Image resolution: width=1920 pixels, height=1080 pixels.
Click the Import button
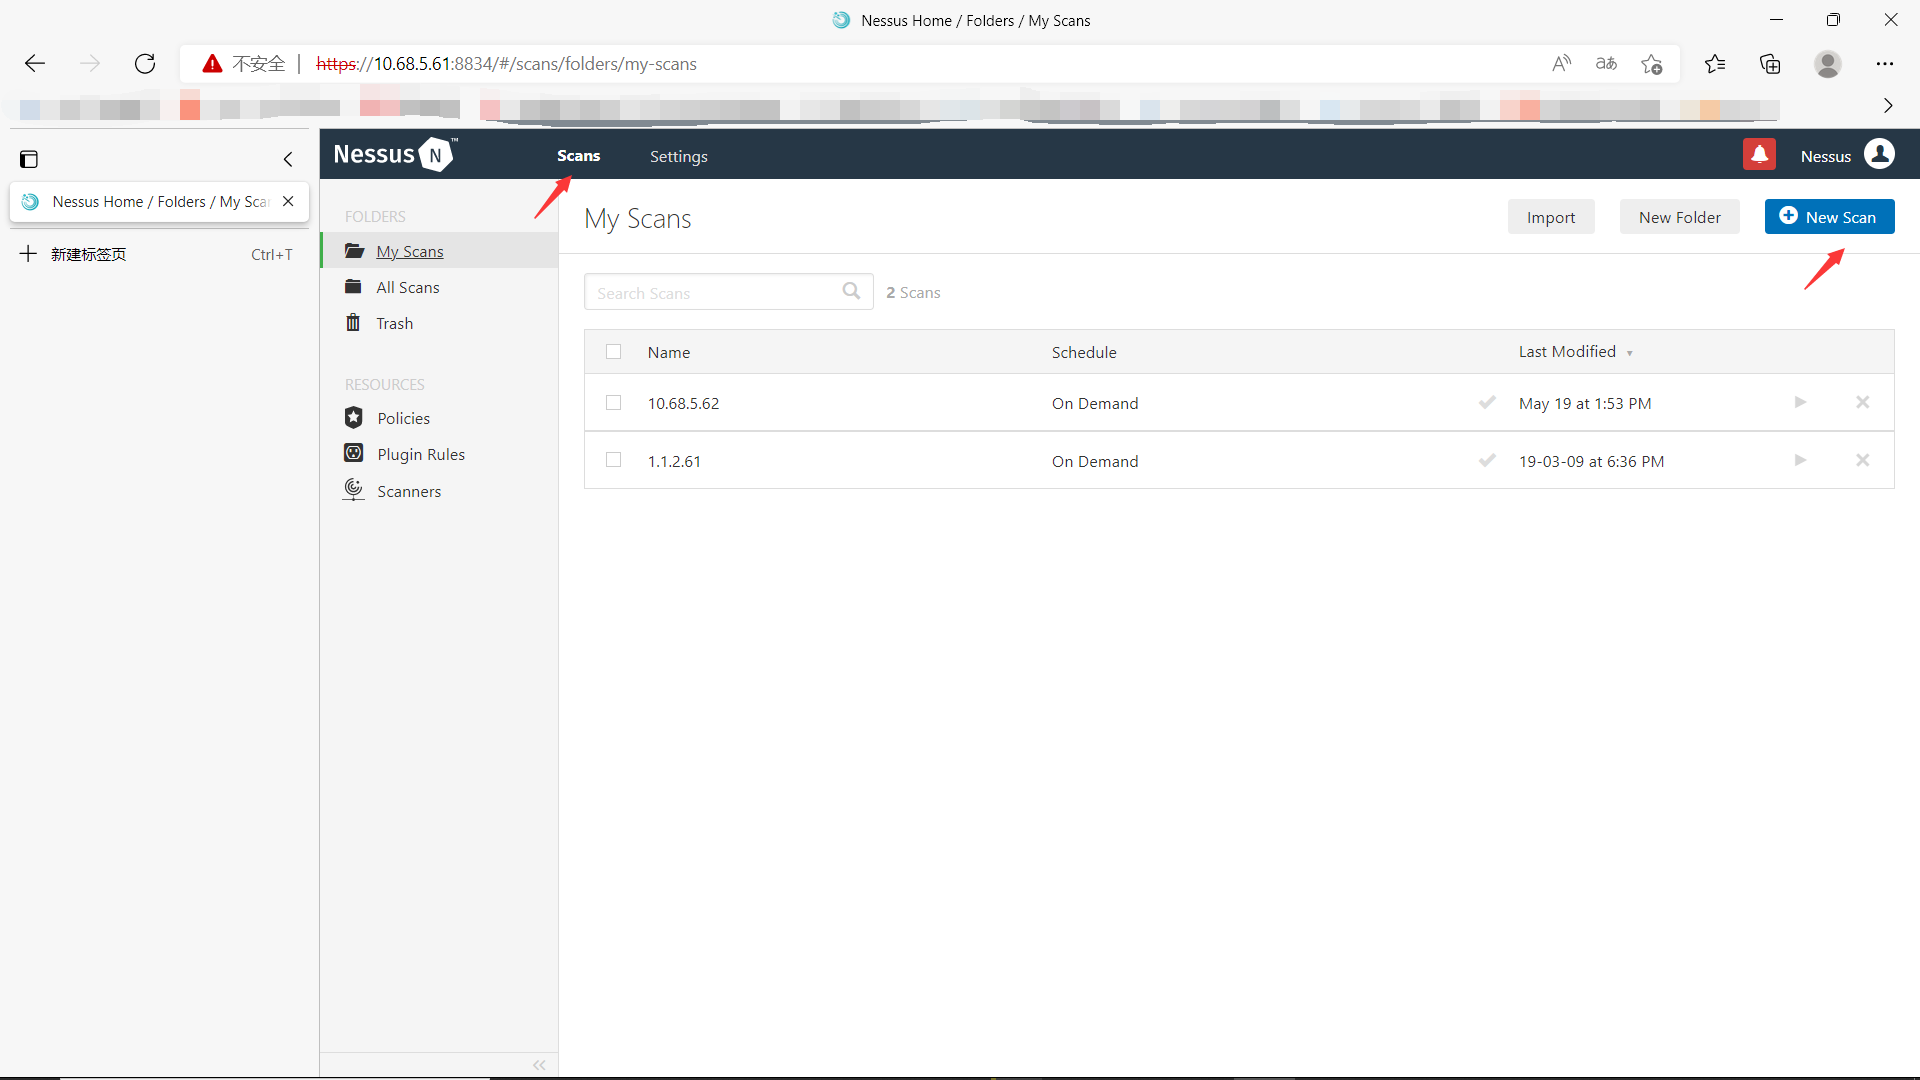[1551, 216]
